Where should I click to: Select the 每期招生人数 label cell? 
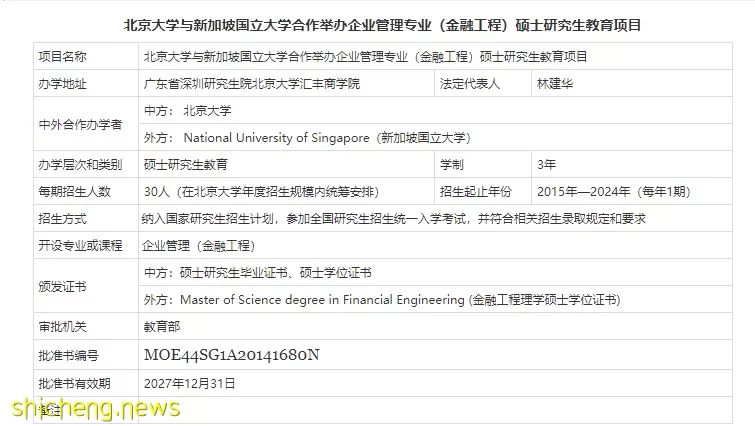(86, 191)
